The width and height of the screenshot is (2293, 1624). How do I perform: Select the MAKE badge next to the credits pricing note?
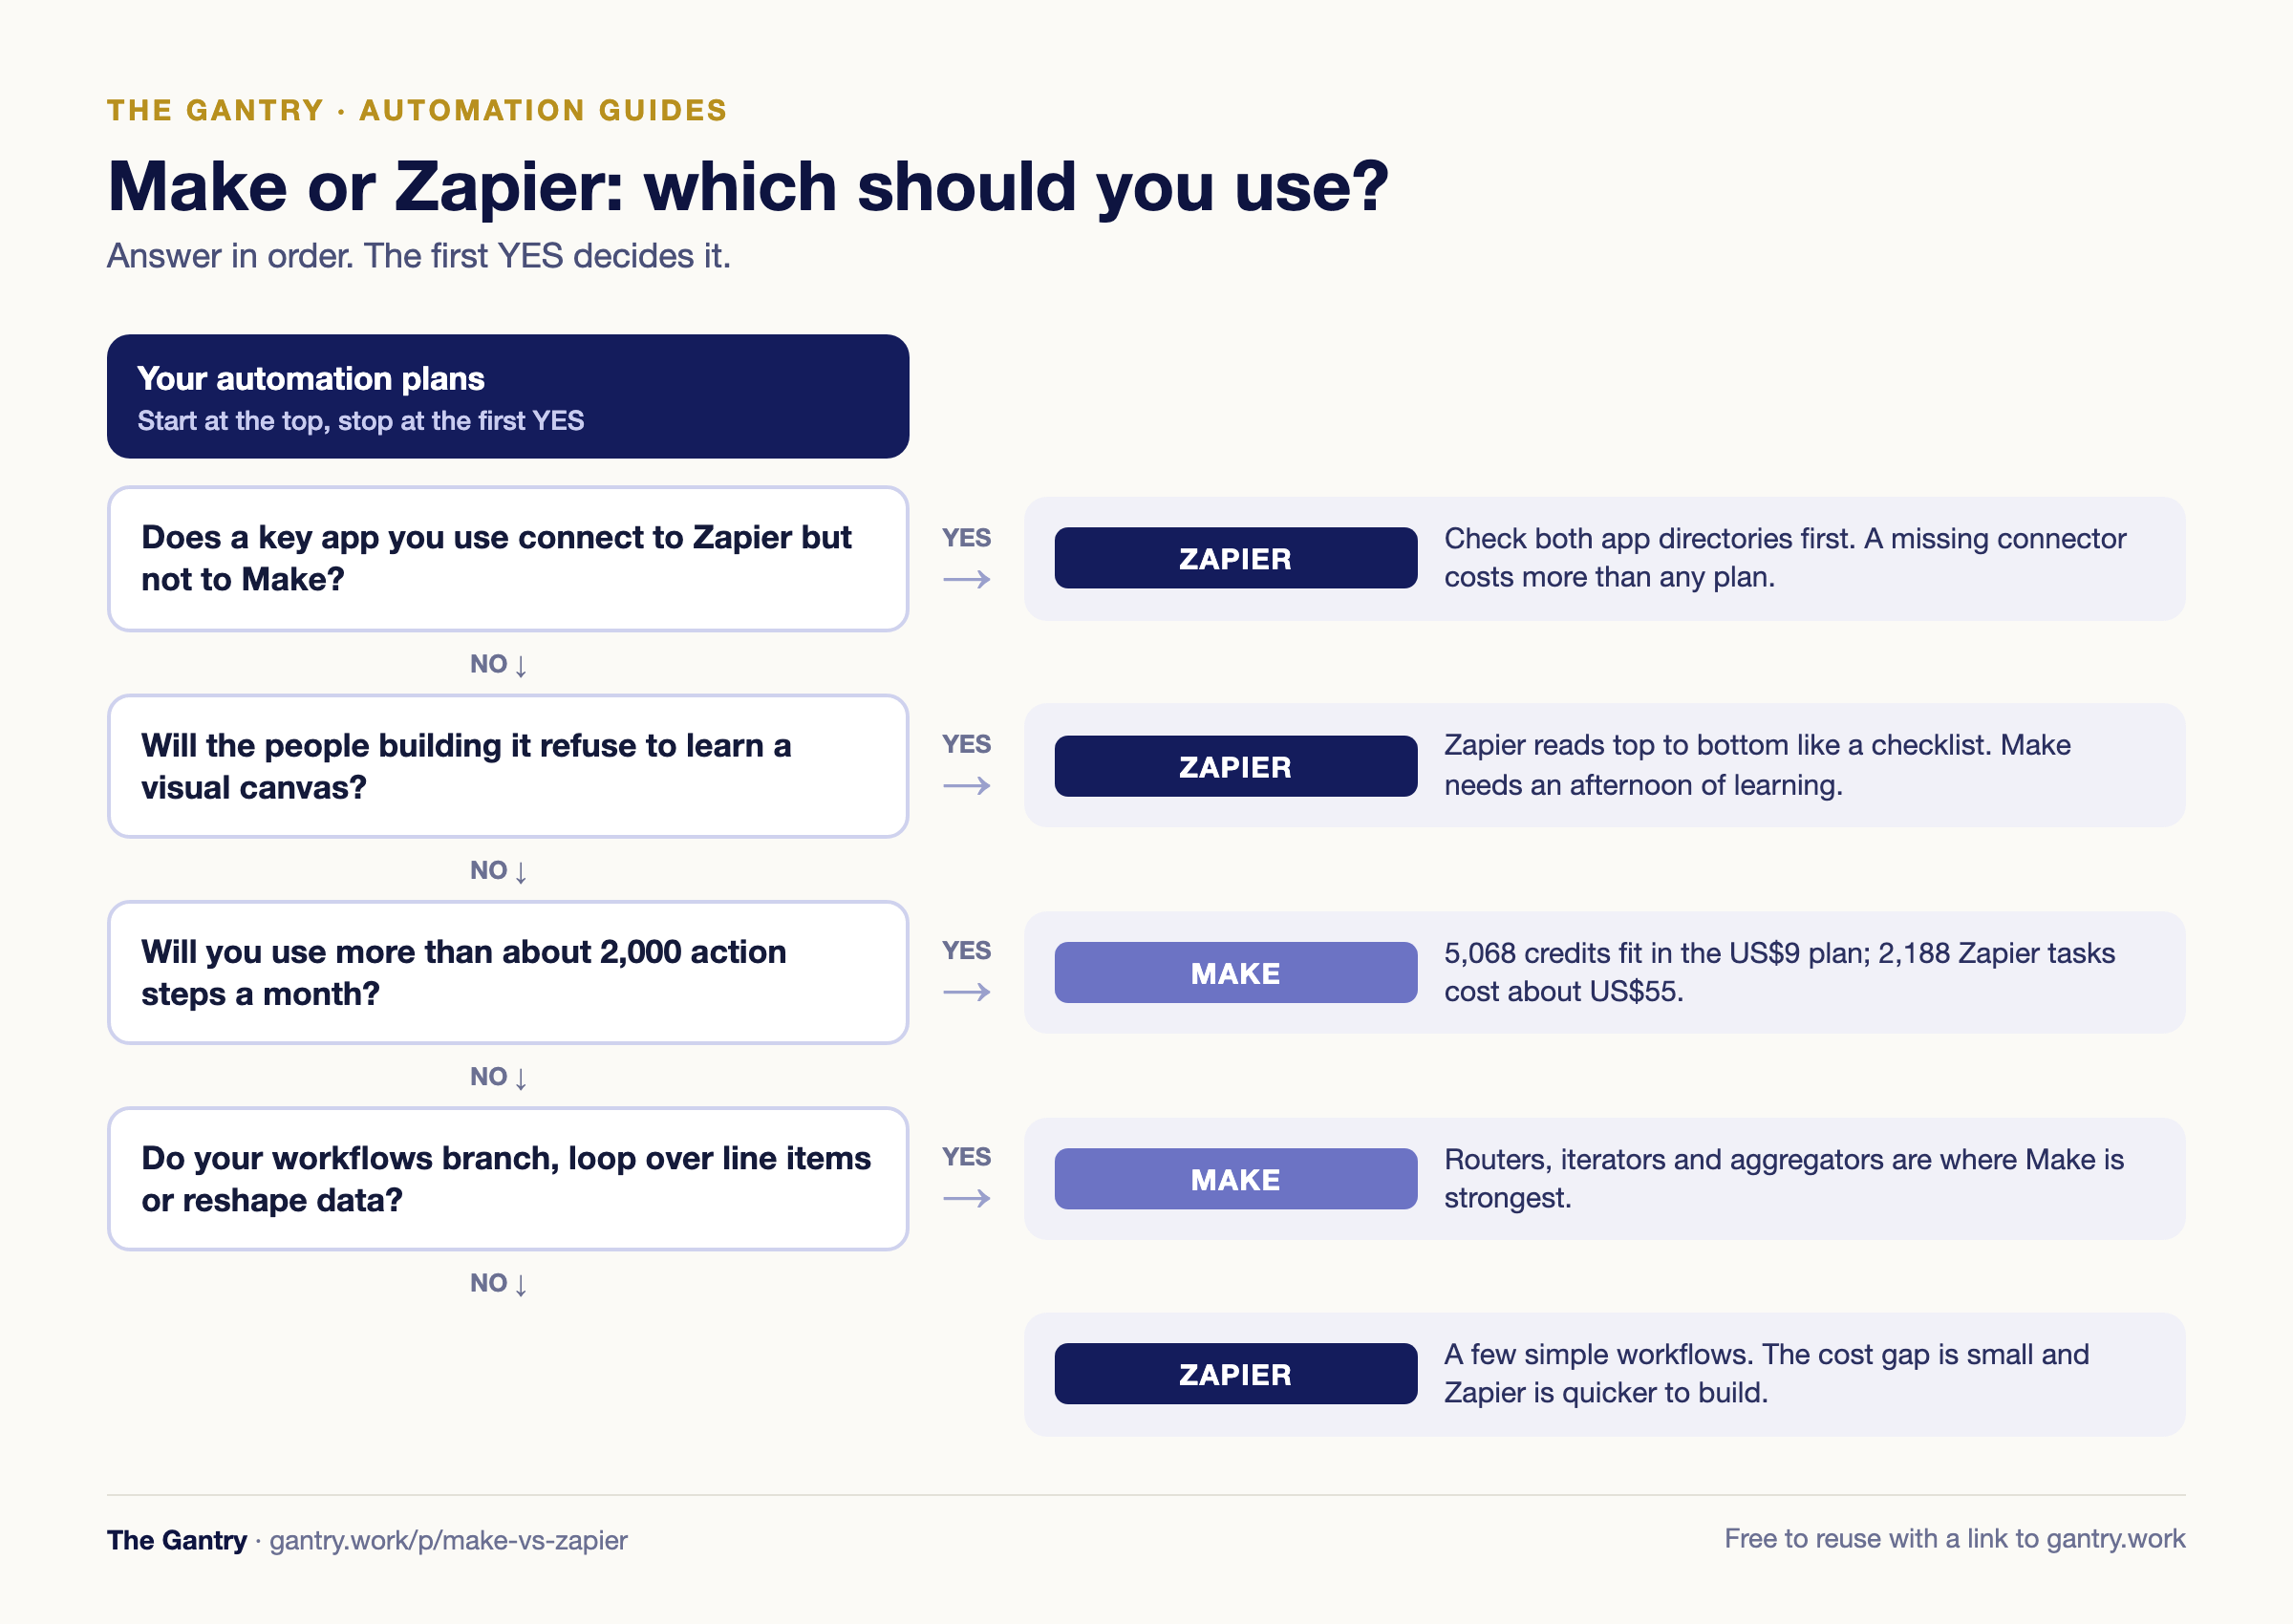1235,973
